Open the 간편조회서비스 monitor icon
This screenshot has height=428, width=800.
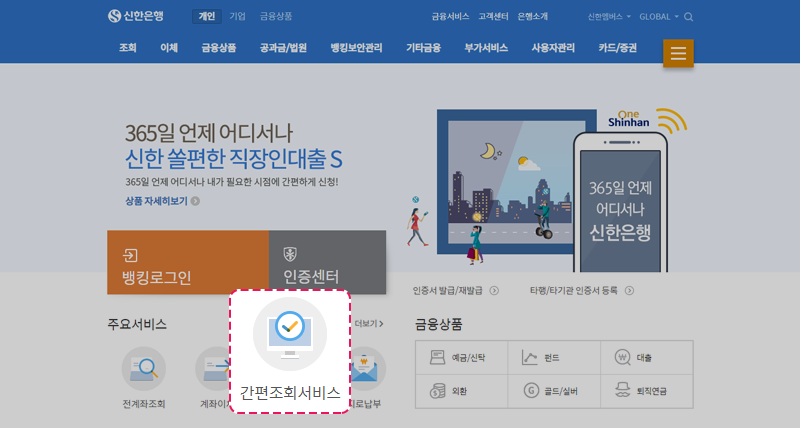click(x=290, y=334)
